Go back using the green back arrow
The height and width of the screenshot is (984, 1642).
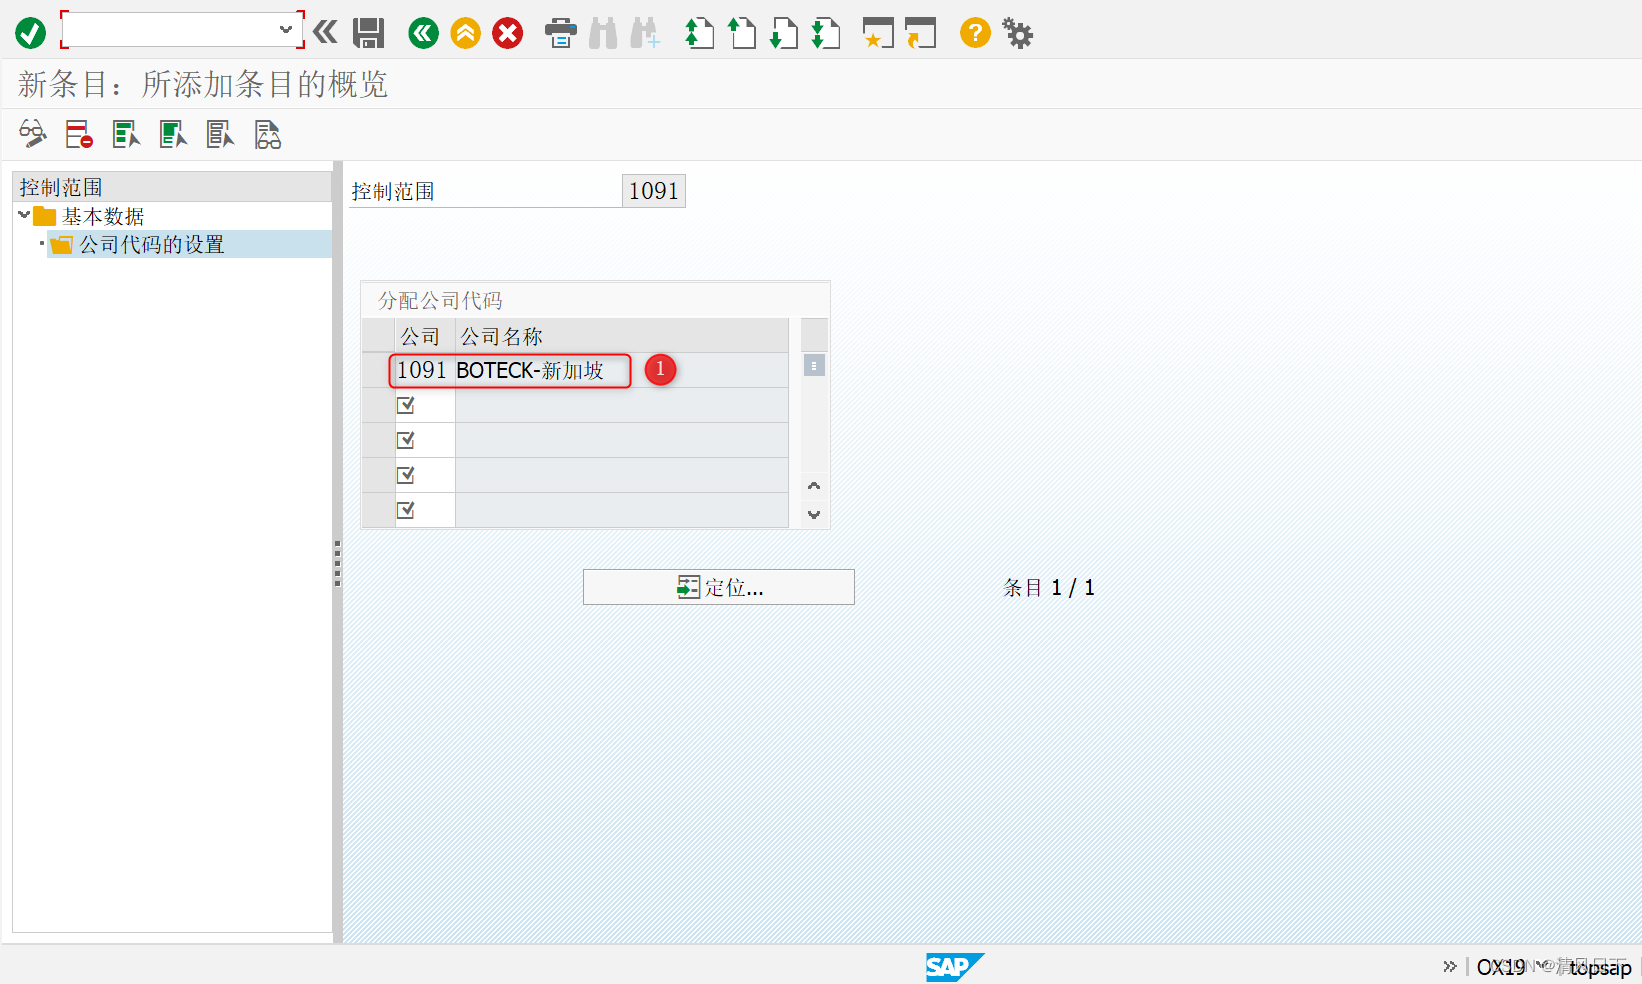click(x=422, y=33)
